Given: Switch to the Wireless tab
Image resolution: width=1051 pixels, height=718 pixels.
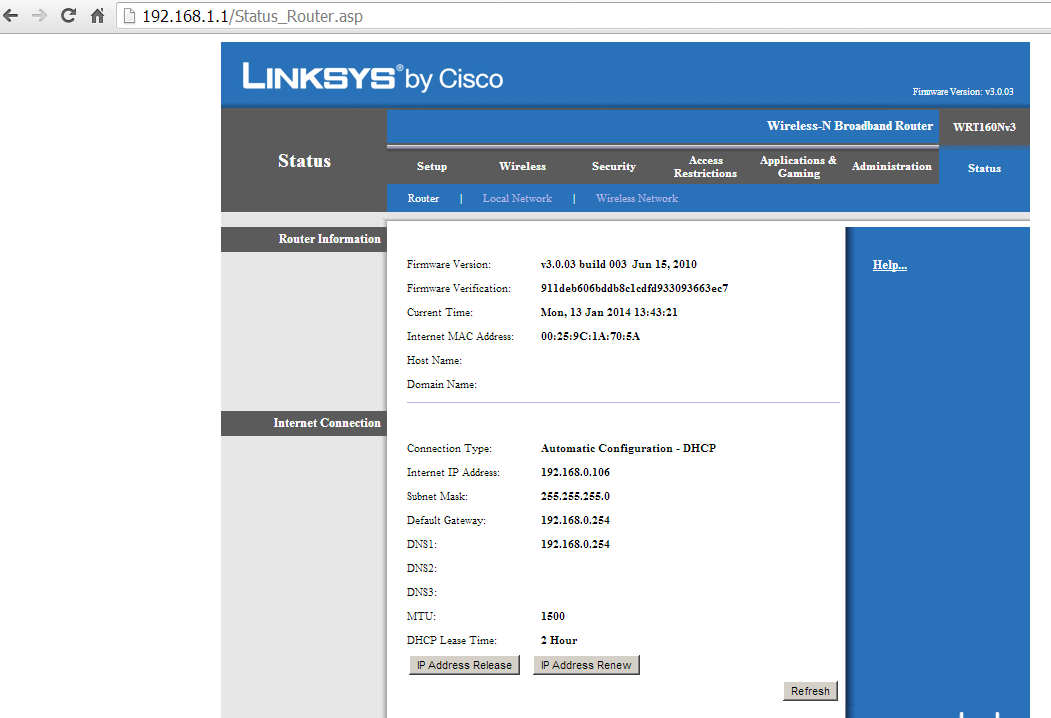Looking at the screenshot, I should 522,167.
